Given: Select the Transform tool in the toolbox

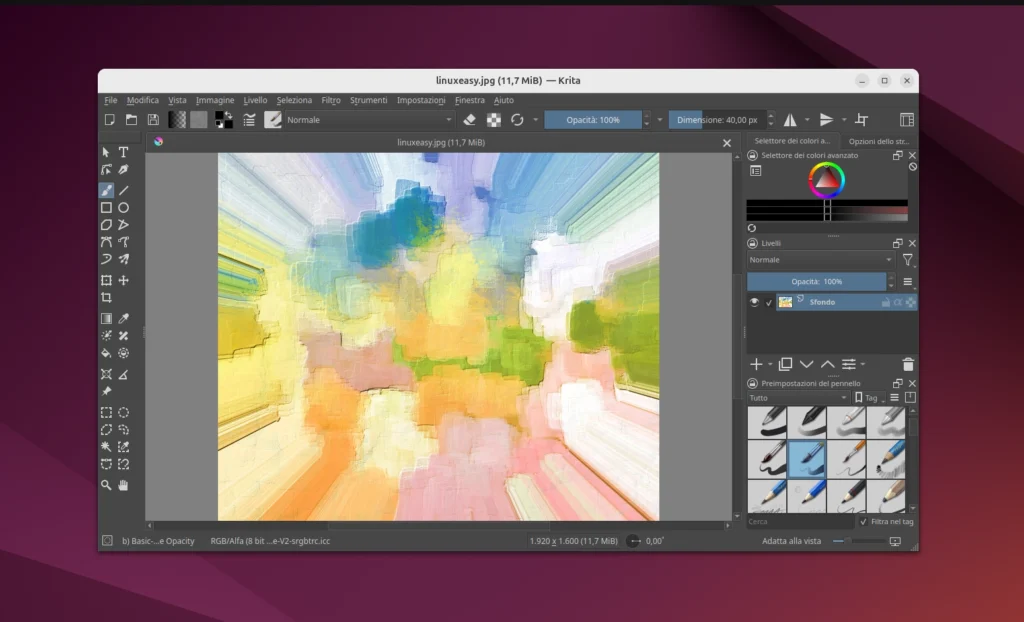Looking at the screenshot, I should [106, 281].
